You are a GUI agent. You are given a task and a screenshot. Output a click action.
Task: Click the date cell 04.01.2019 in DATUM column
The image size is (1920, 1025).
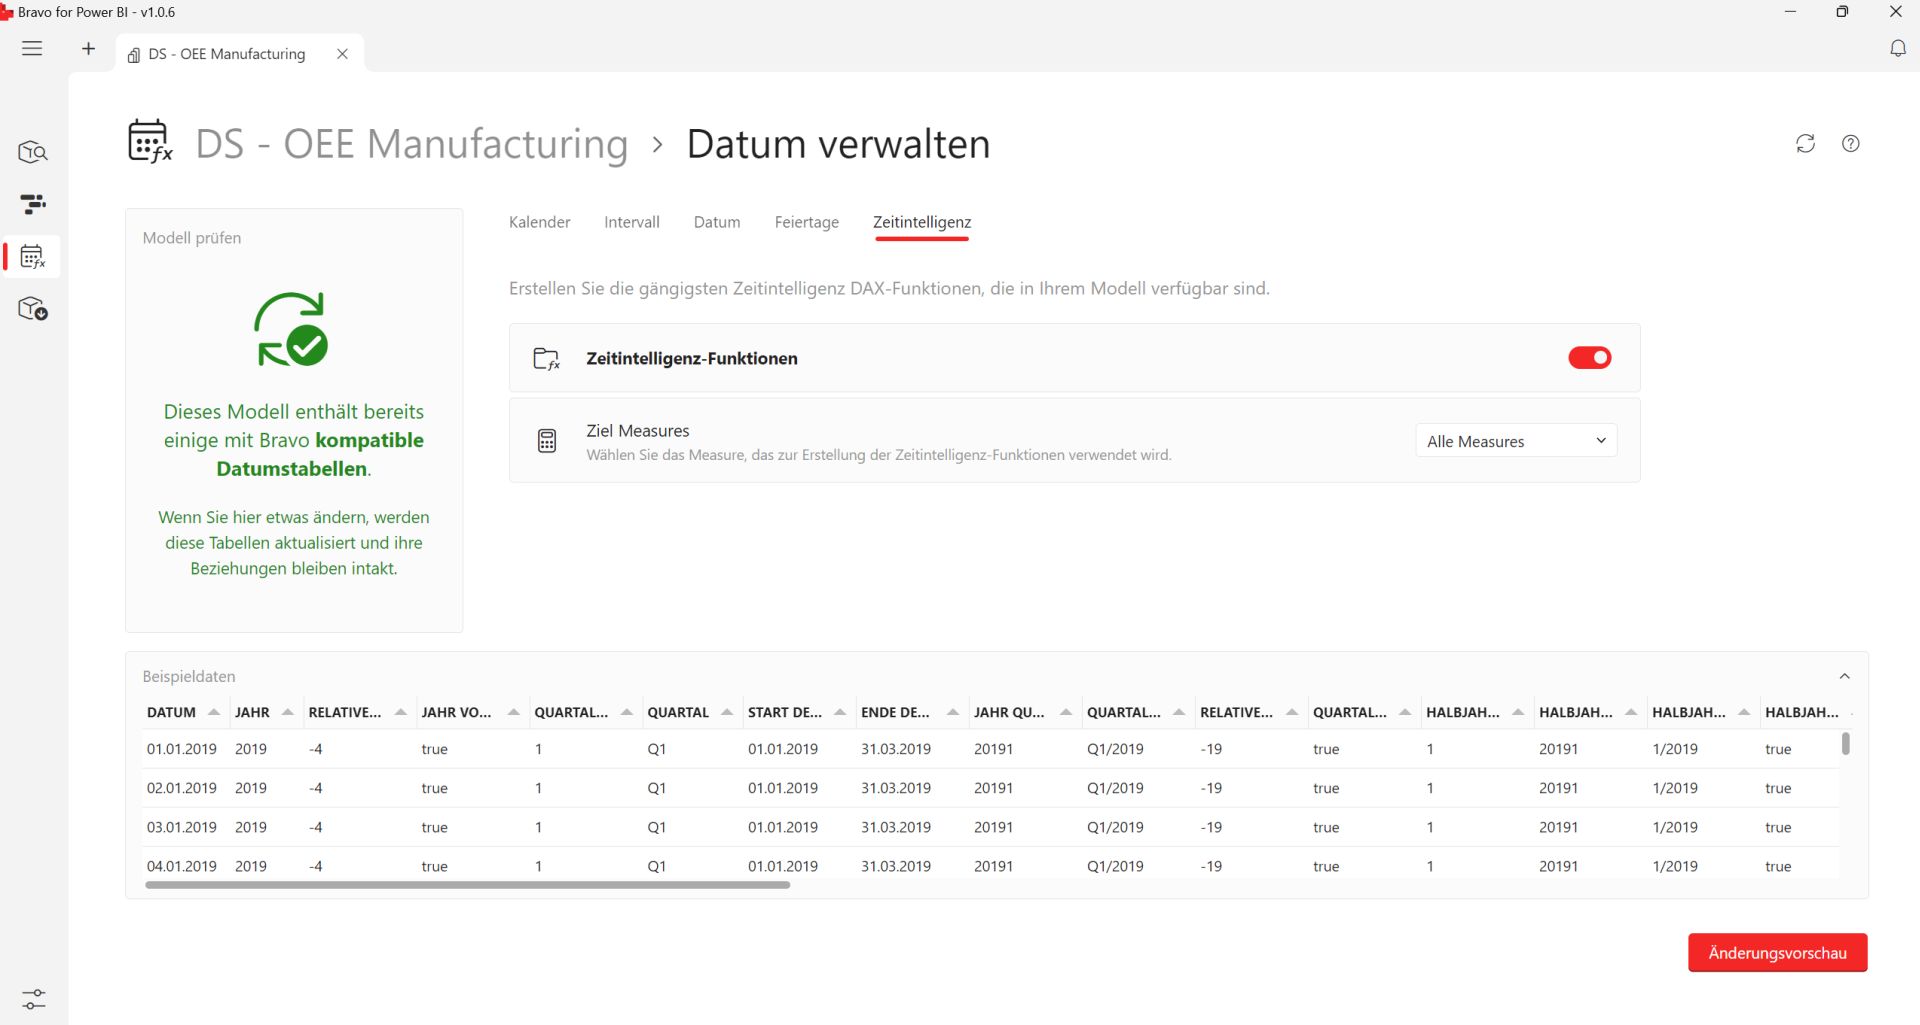(x=182, y=866)
